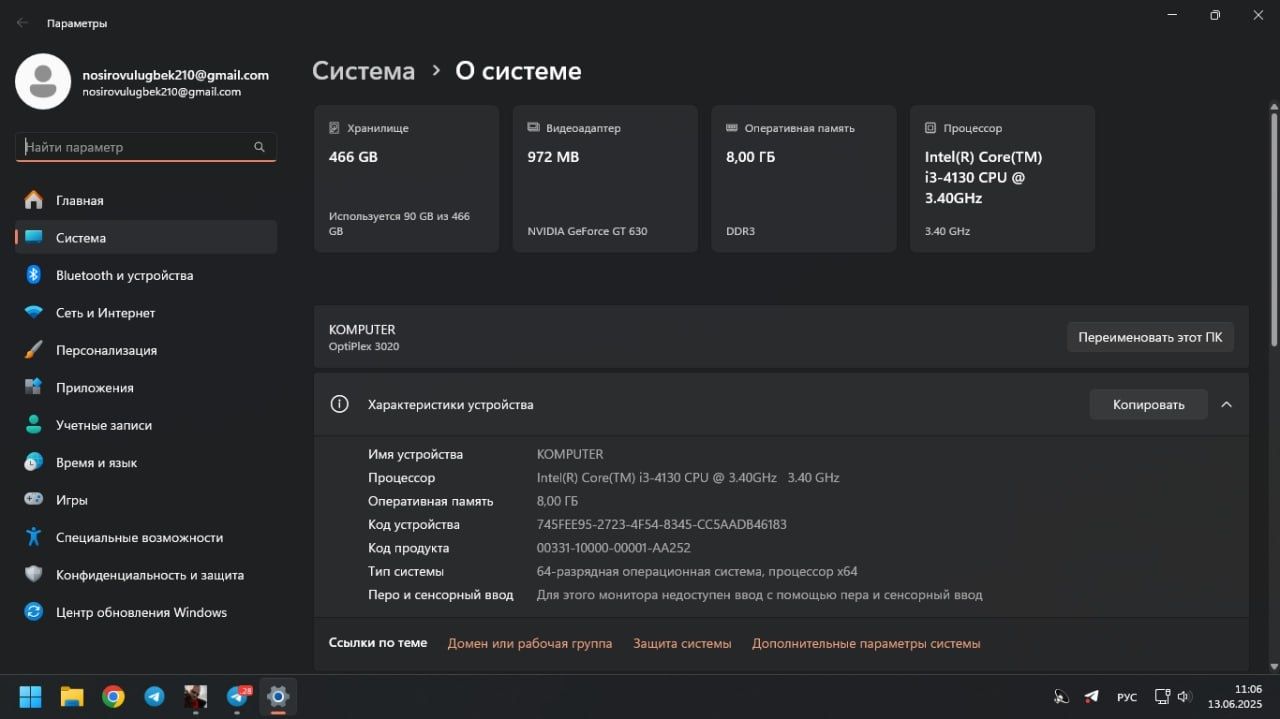1280x719 pixels.
Task: Click the Accessibility figure icon
Action: 34,537
